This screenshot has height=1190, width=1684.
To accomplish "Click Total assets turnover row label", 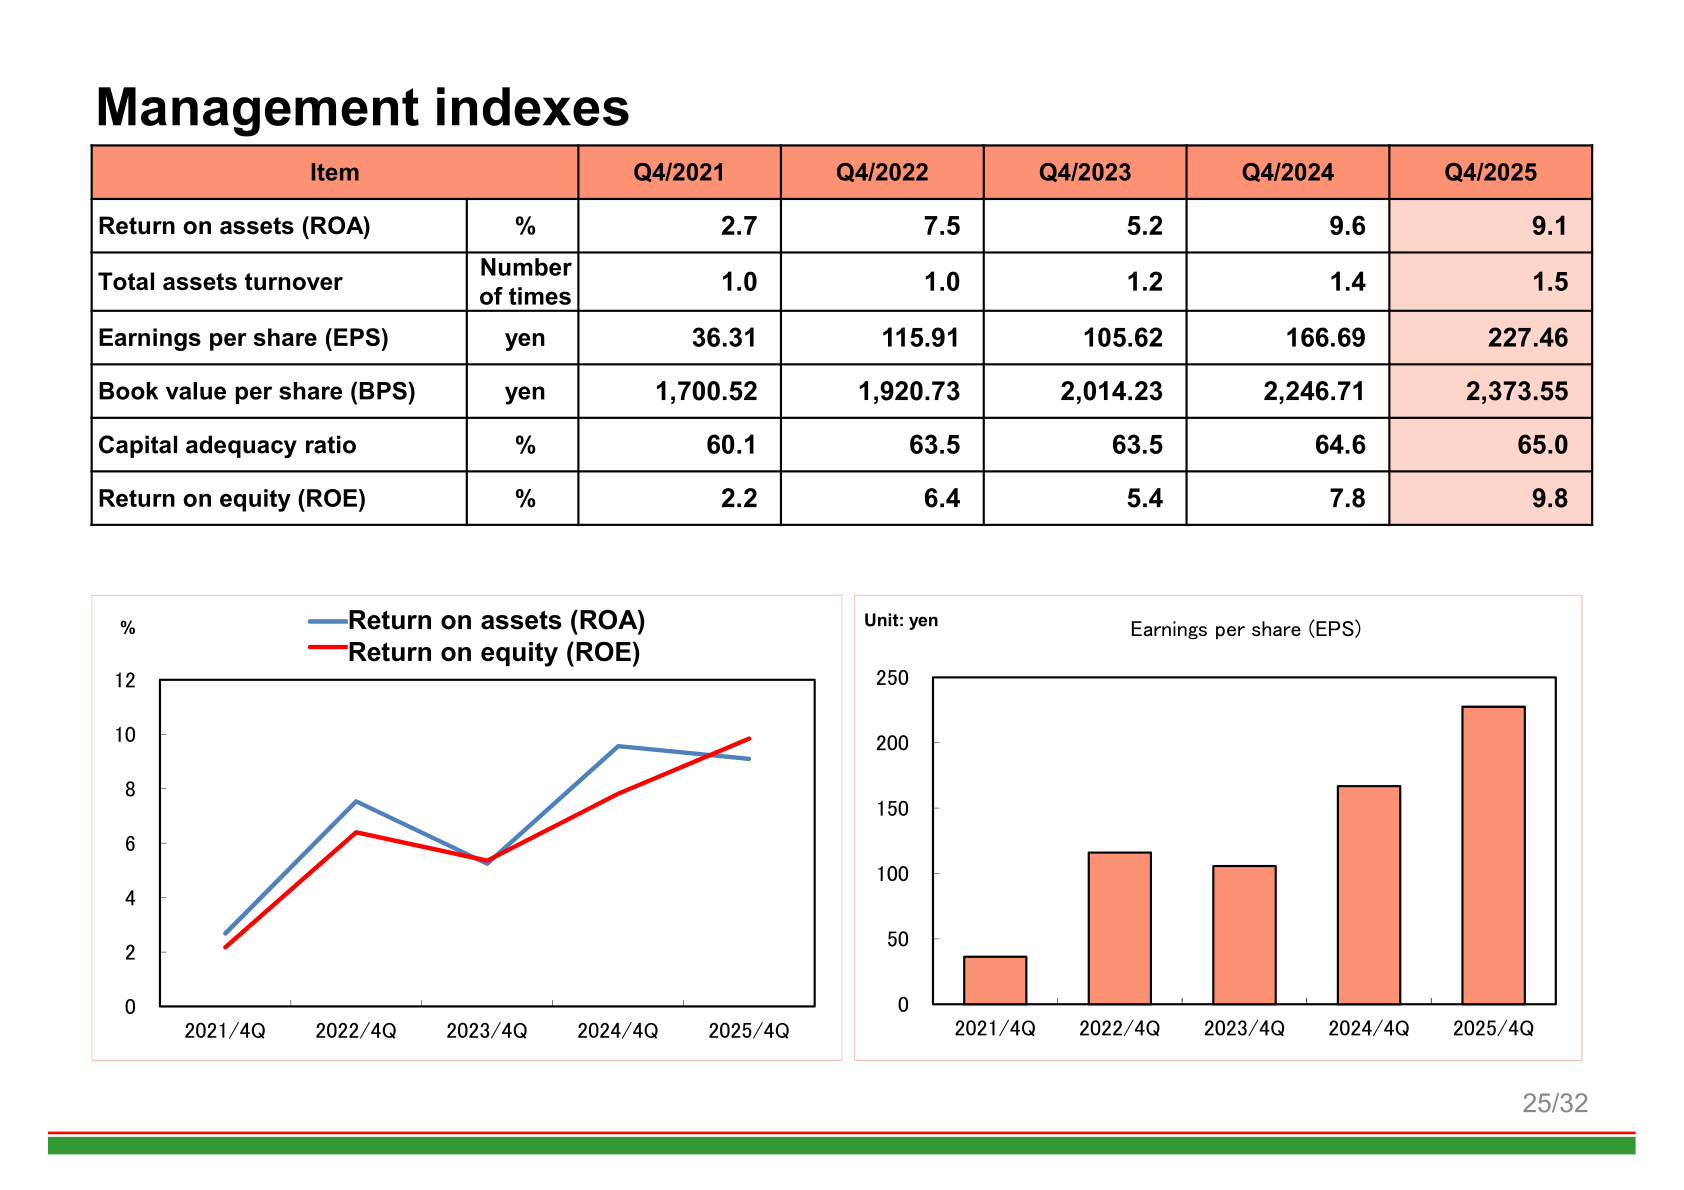I will (x=220, y=282).
